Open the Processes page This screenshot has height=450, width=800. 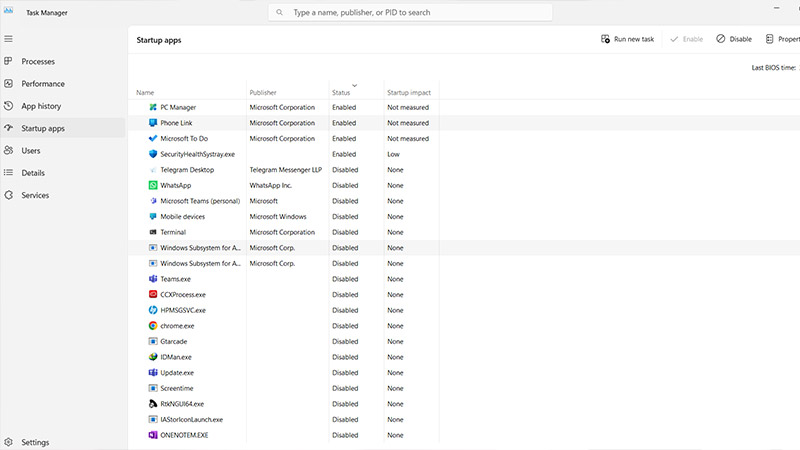click(38, 61)
